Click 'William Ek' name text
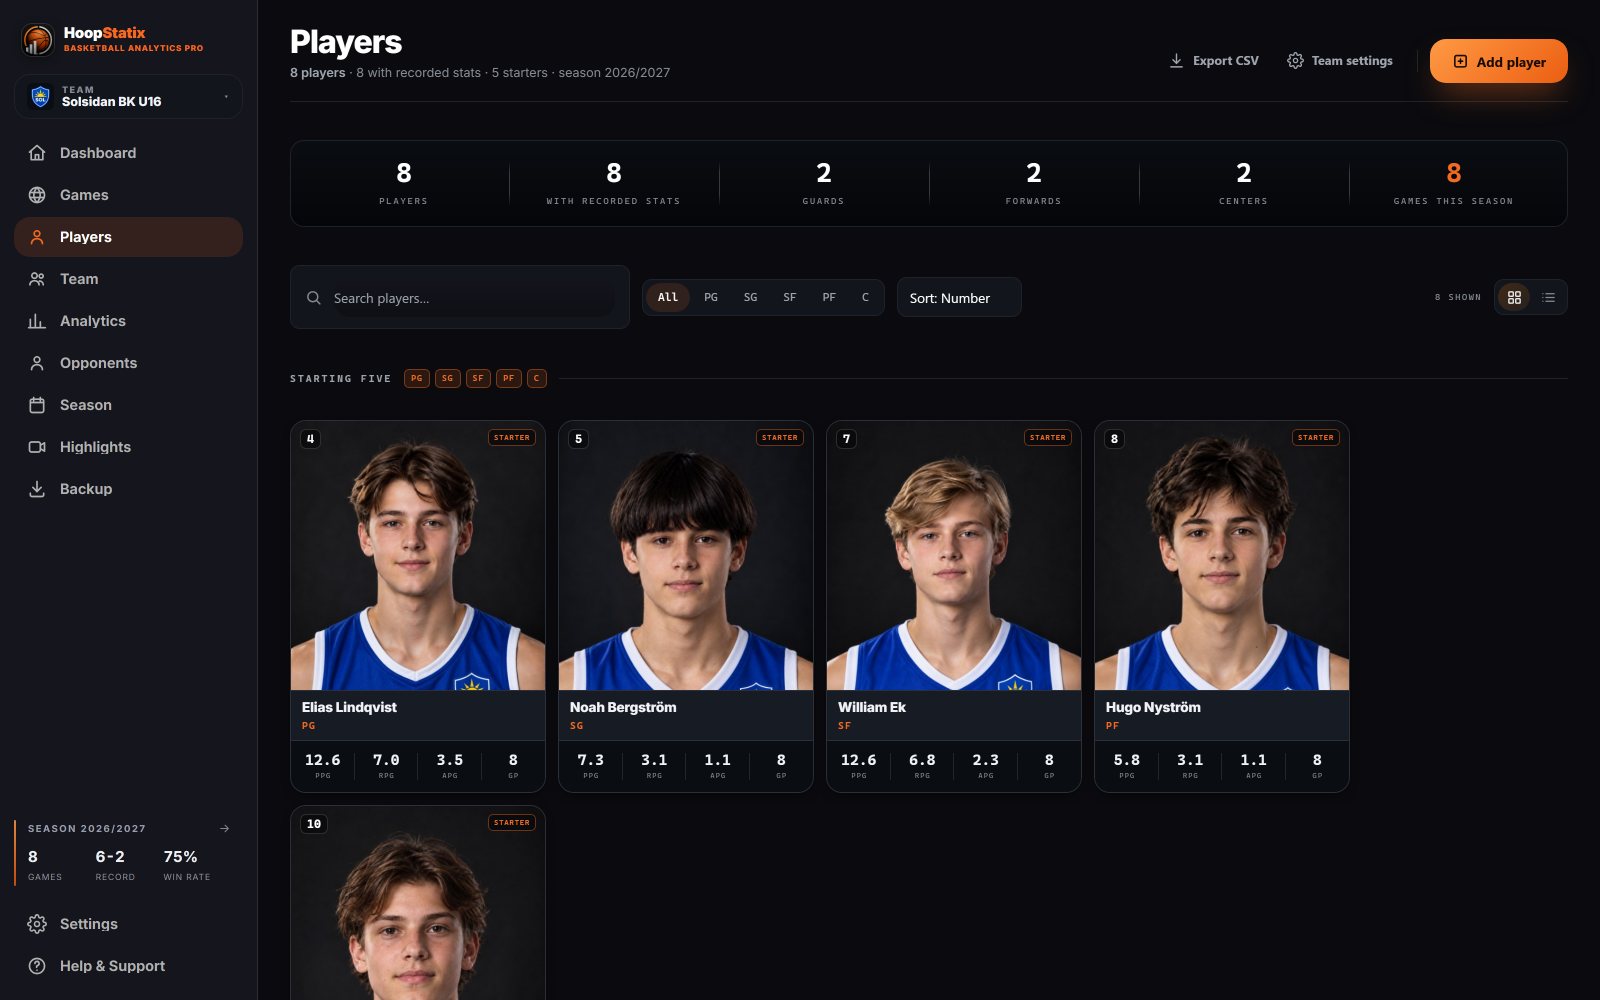 pos(872,707)
